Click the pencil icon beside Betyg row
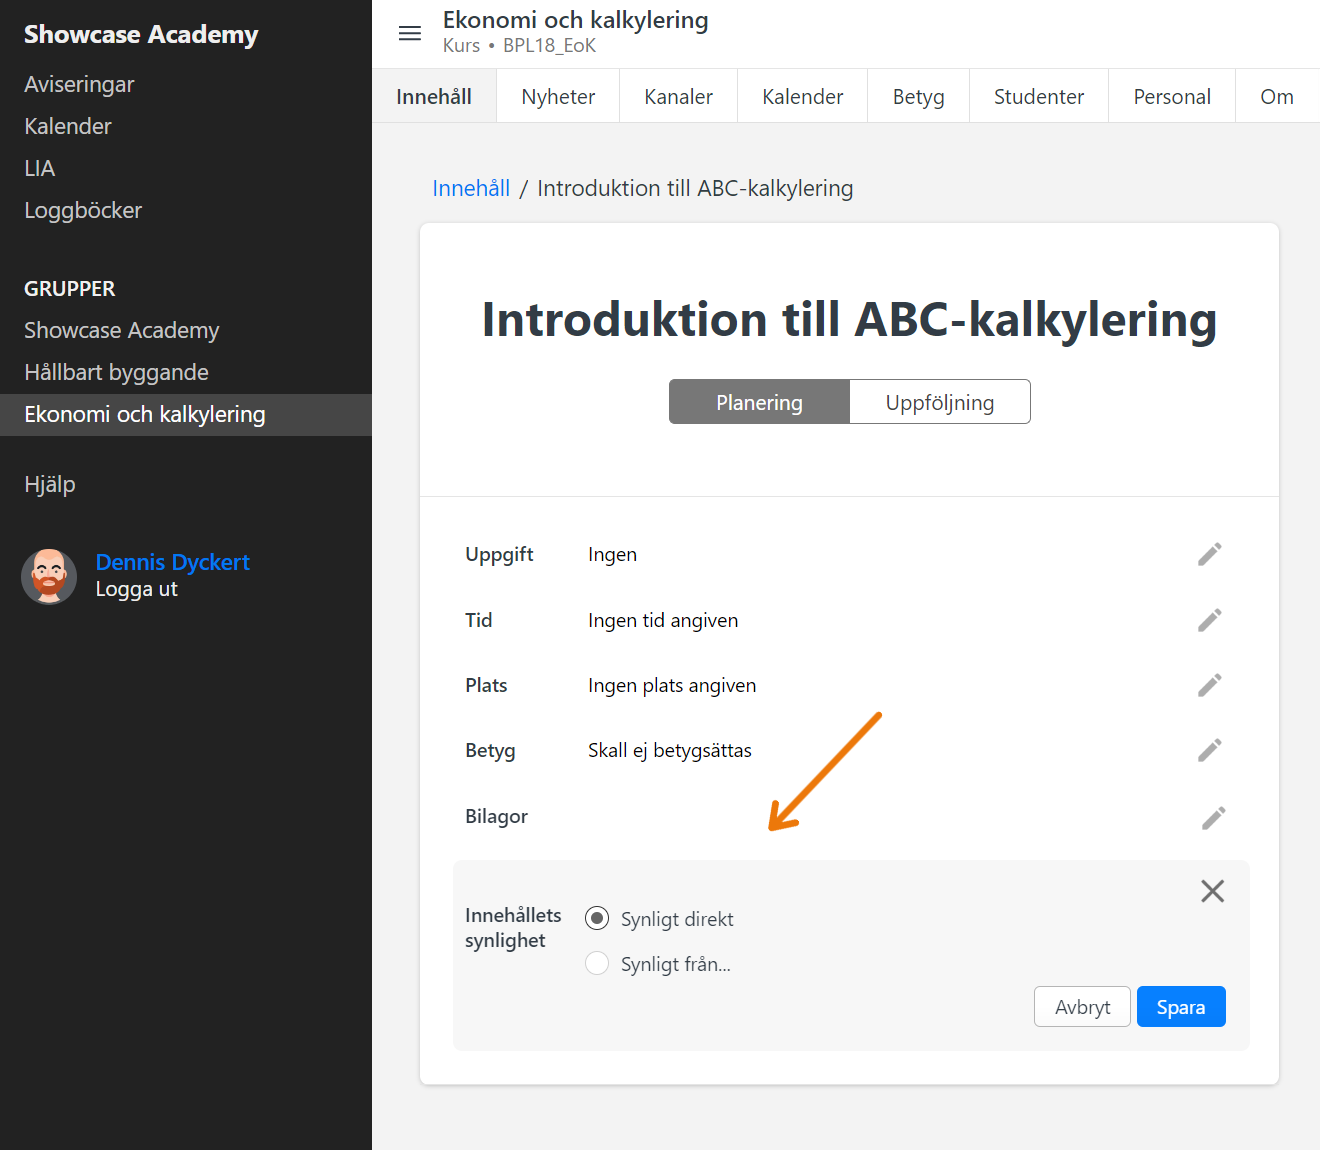The image size is (1320, 1150). (1210, 751)
